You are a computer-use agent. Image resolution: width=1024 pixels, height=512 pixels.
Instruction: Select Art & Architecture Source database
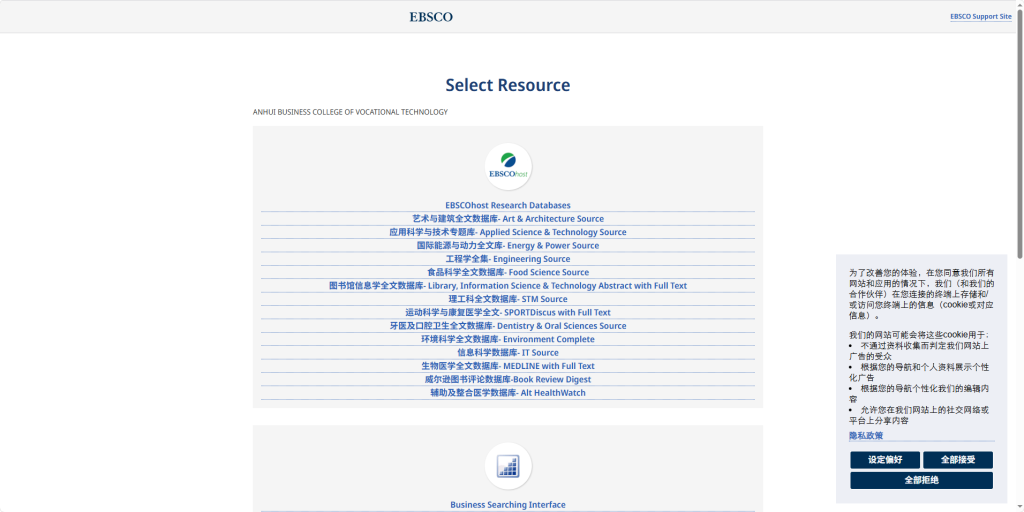508,219
